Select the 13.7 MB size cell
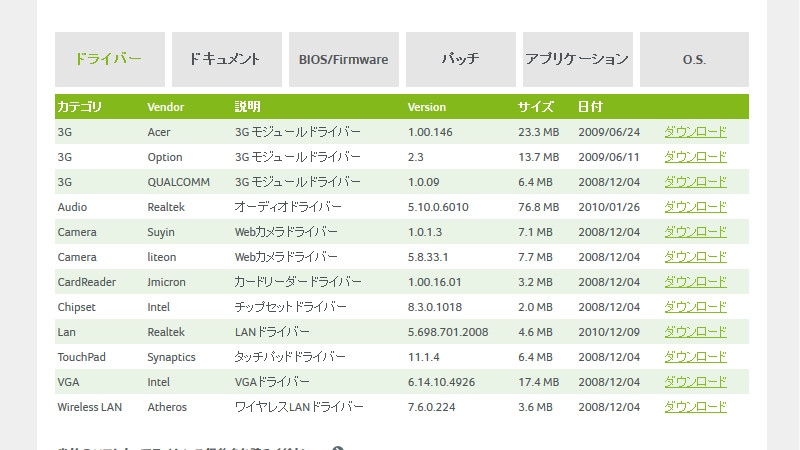The height and width of the screenshot is (450, 800). pyautogui.click(x=539, y=157)
